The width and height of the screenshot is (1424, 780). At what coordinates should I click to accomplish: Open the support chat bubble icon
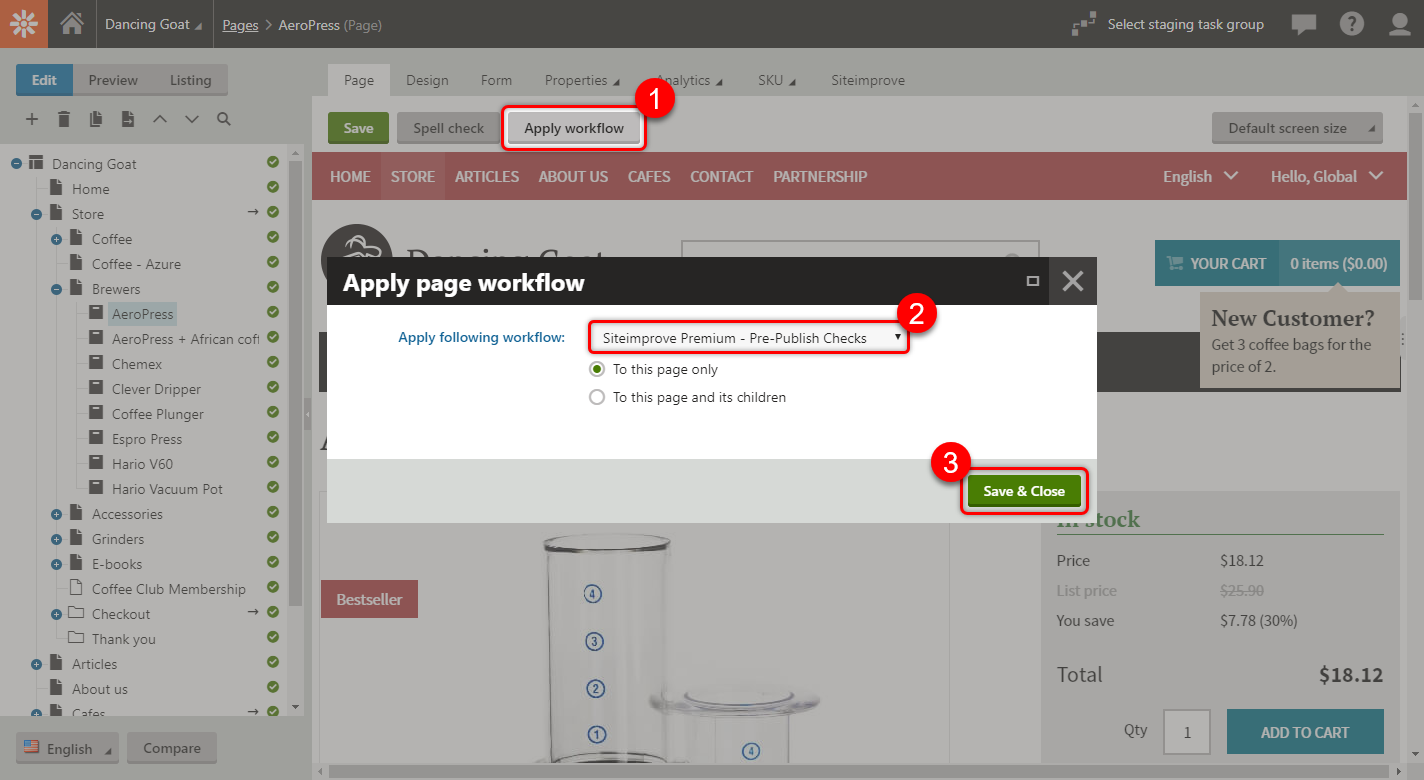[x=1303, y=25]
